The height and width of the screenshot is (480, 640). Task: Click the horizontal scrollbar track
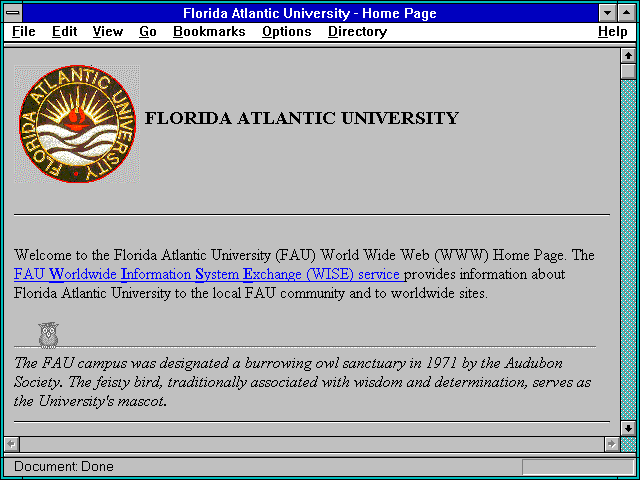click(312, 444)
